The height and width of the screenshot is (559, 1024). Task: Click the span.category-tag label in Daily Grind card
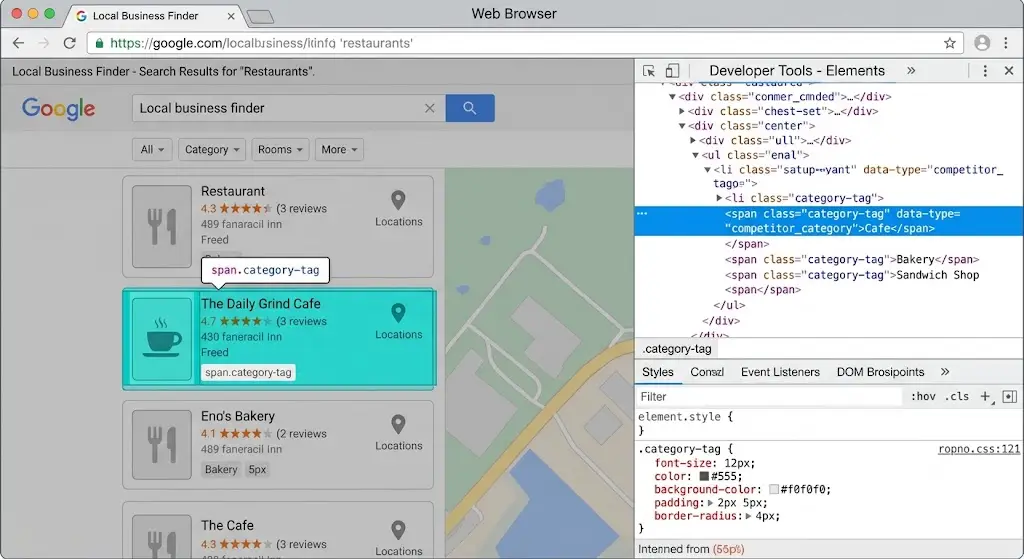(x=248, y=372)
